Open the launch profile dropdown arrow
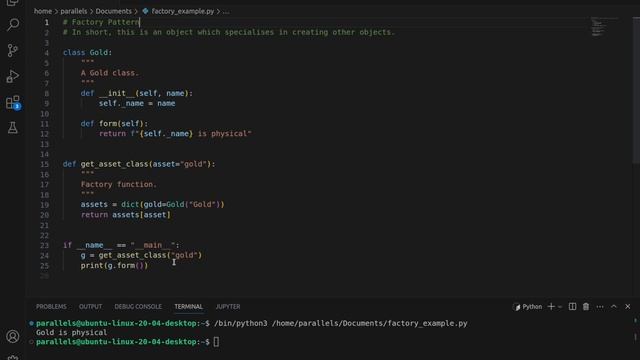This screenshot has height=360, width=640. tap(560, 307)
